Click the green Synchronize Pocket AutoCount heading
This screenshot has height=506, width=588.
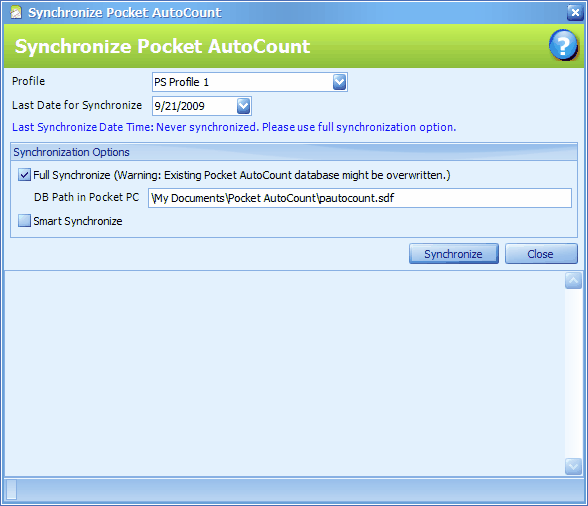pyautogui.click(x=162, y=47)
